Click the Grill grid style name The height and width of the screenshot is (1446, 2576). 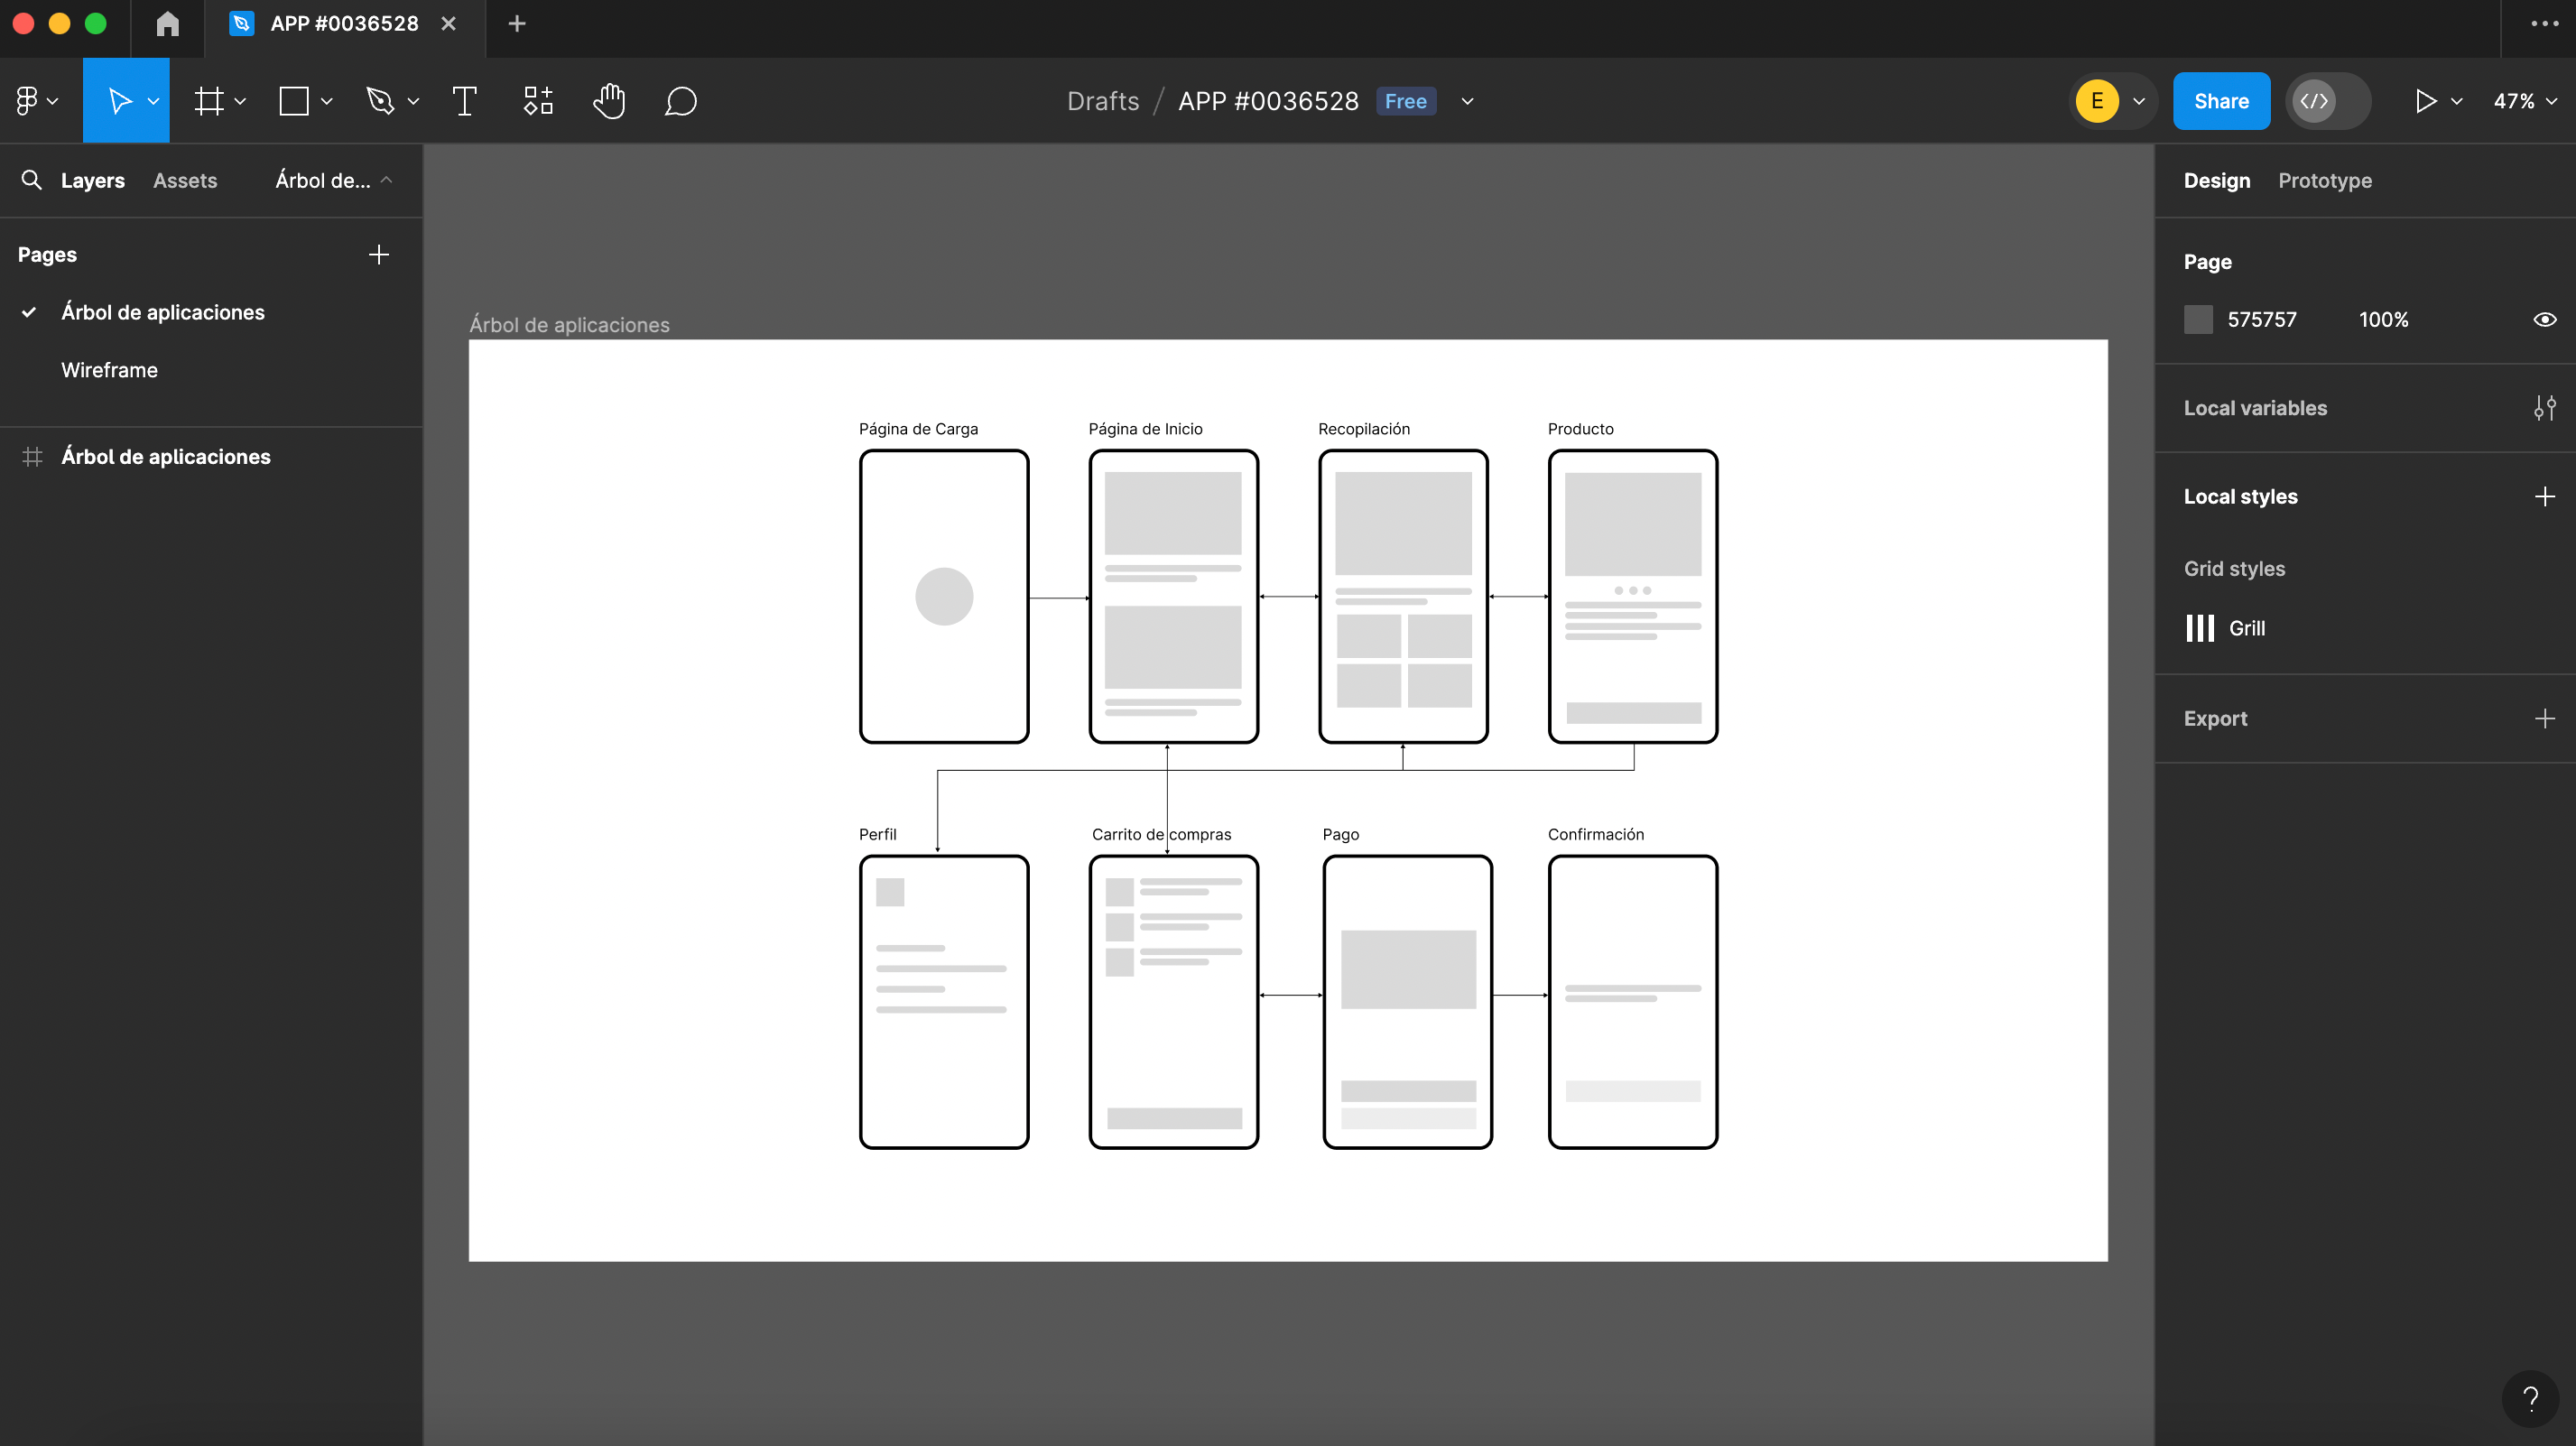2246,628
